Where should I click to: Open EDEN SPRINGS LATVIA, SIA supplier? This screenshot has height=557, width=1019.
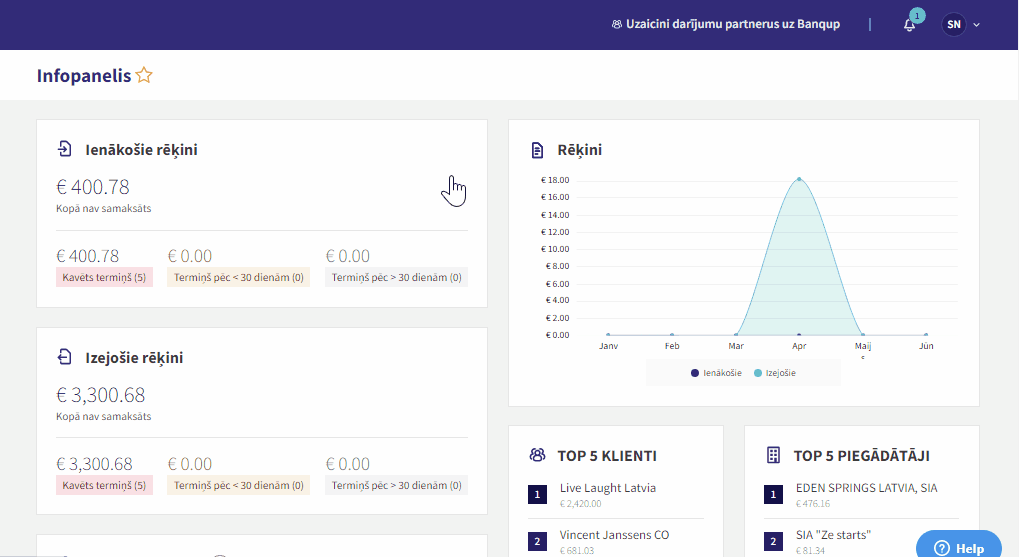tap(866, 487)
